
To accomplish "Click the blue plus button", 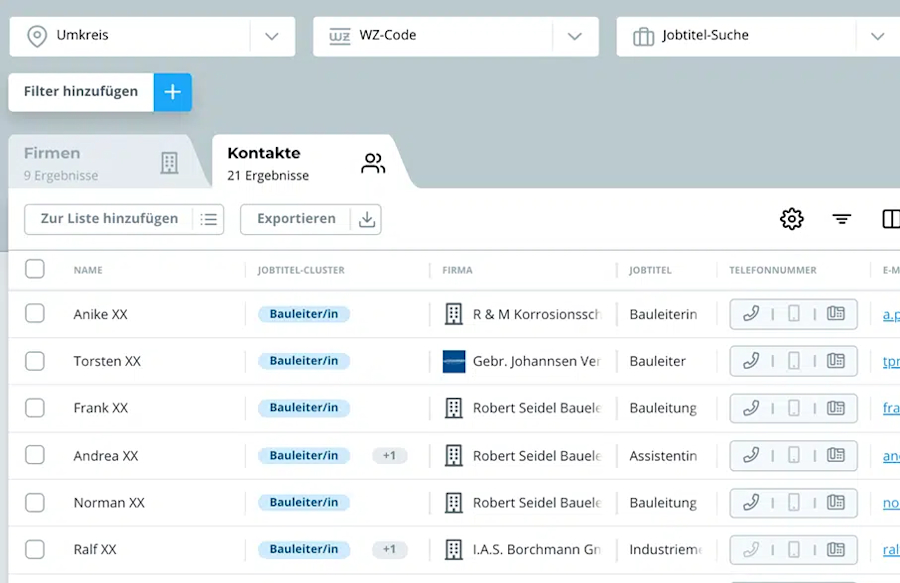I will coord(173,92).
